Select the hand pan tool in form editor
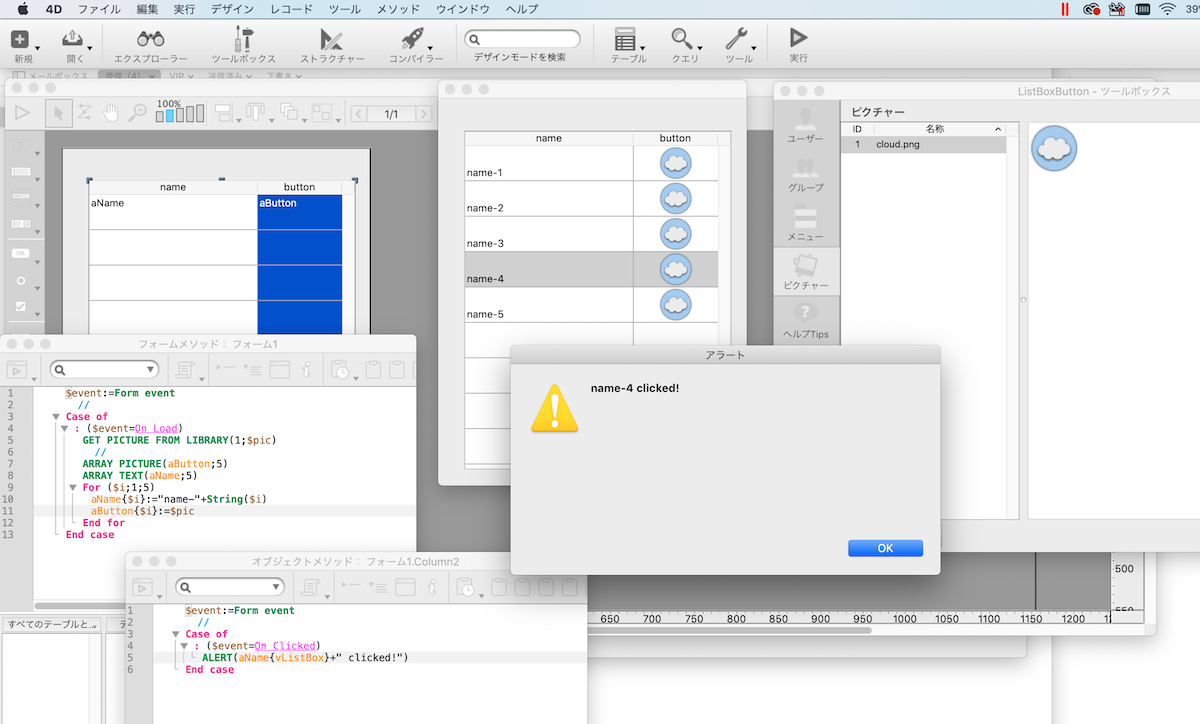The width and height of the screenshot is (1200, 724). point(111,113)
